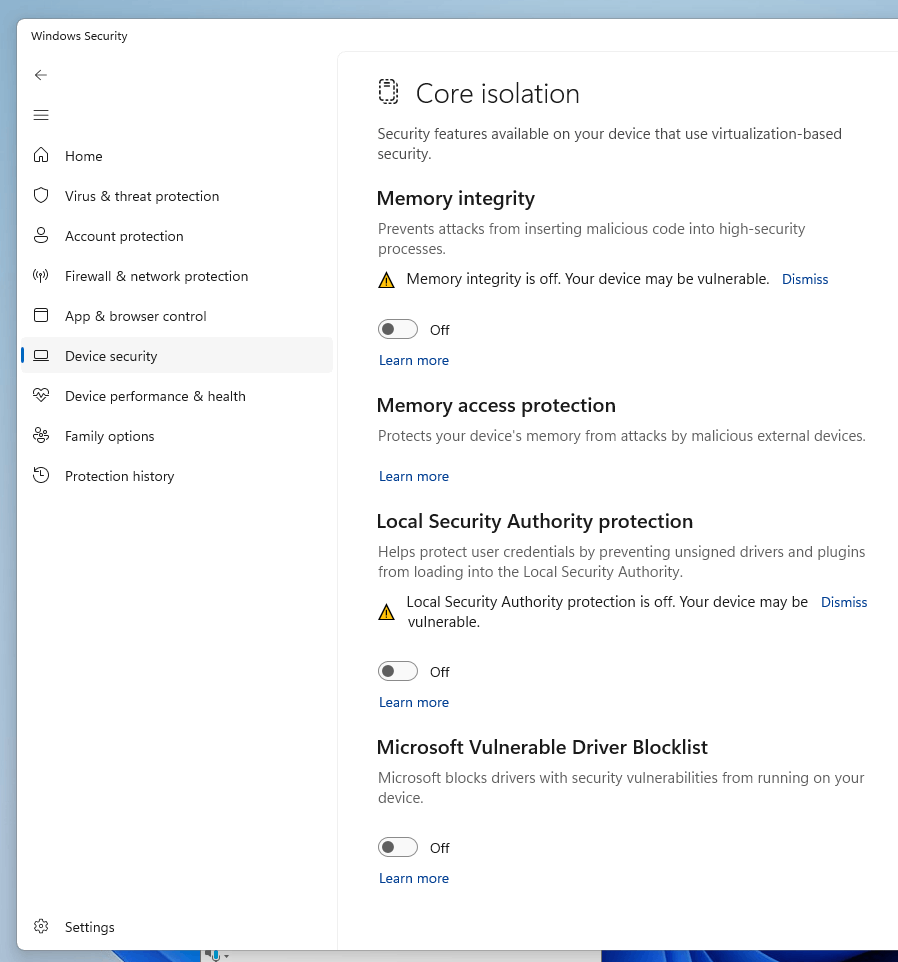
Task: Click 'Memory integrity is off' warning text
Action: (x=588, y=279)
